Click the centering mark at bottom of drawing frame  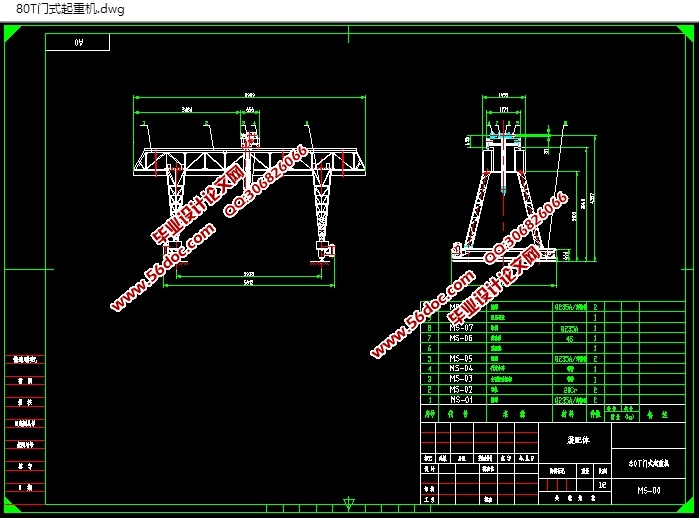click(349, 501)
